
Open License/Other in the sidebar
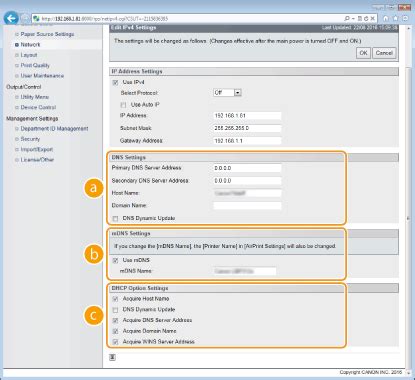pyautogui.click(x=37, y=160)
